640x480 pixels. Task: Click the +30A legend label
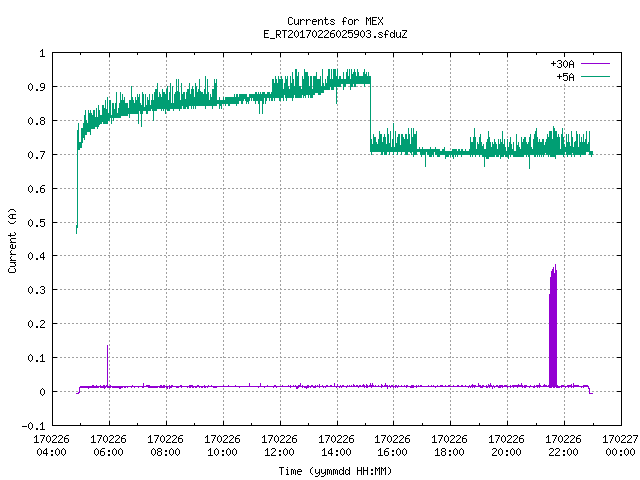[x=562, y=64]
